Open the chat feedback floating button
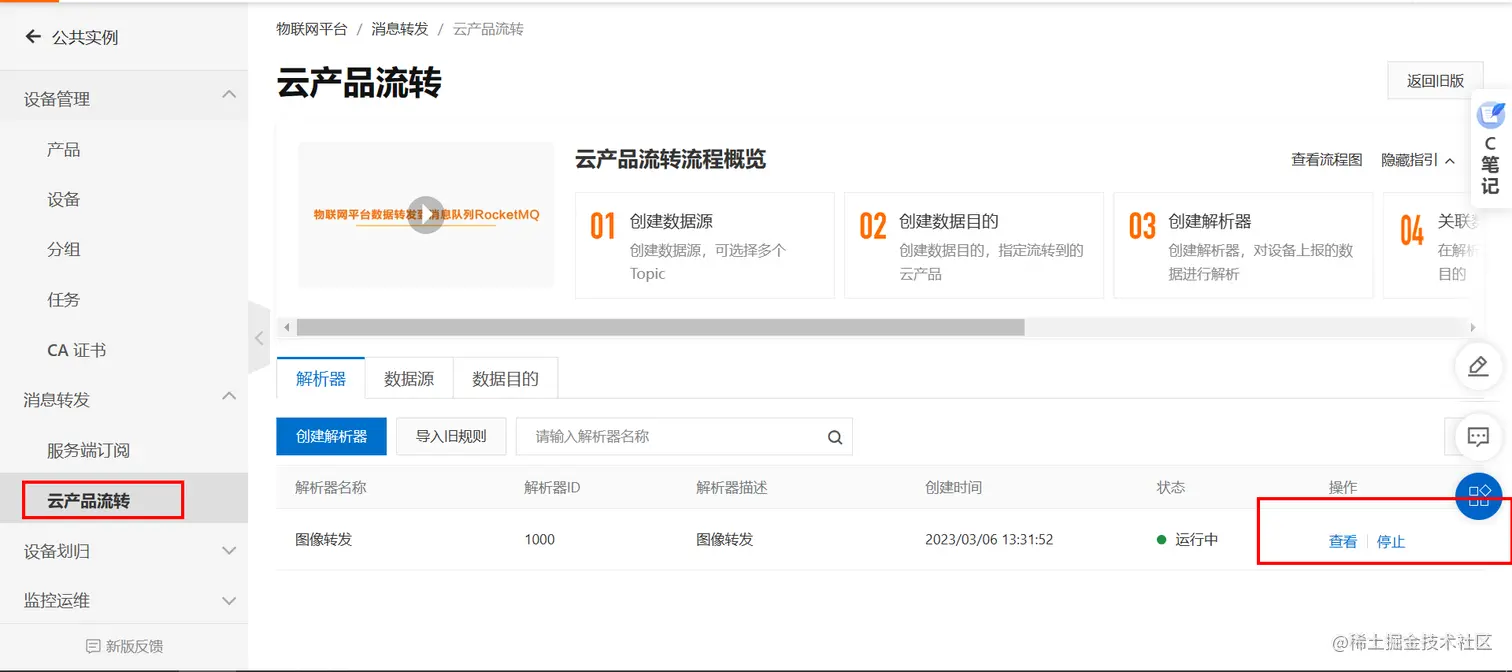1512x672 pixels. [1478, 436]
